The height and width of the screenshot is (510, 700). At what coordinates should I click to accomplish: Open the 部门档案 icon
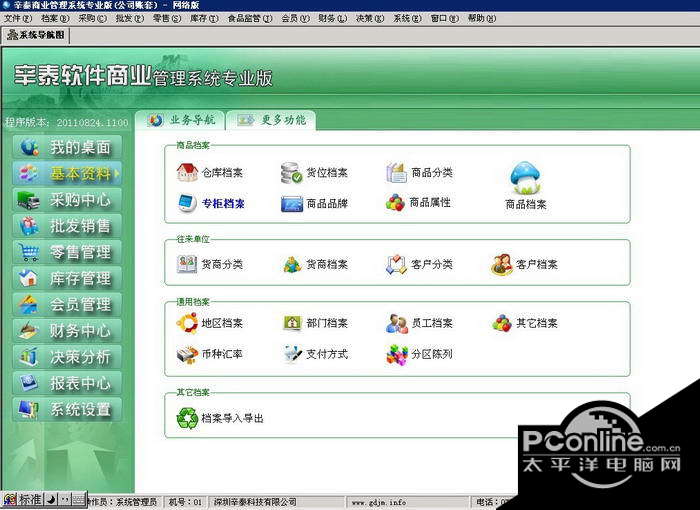coord(292,323)
